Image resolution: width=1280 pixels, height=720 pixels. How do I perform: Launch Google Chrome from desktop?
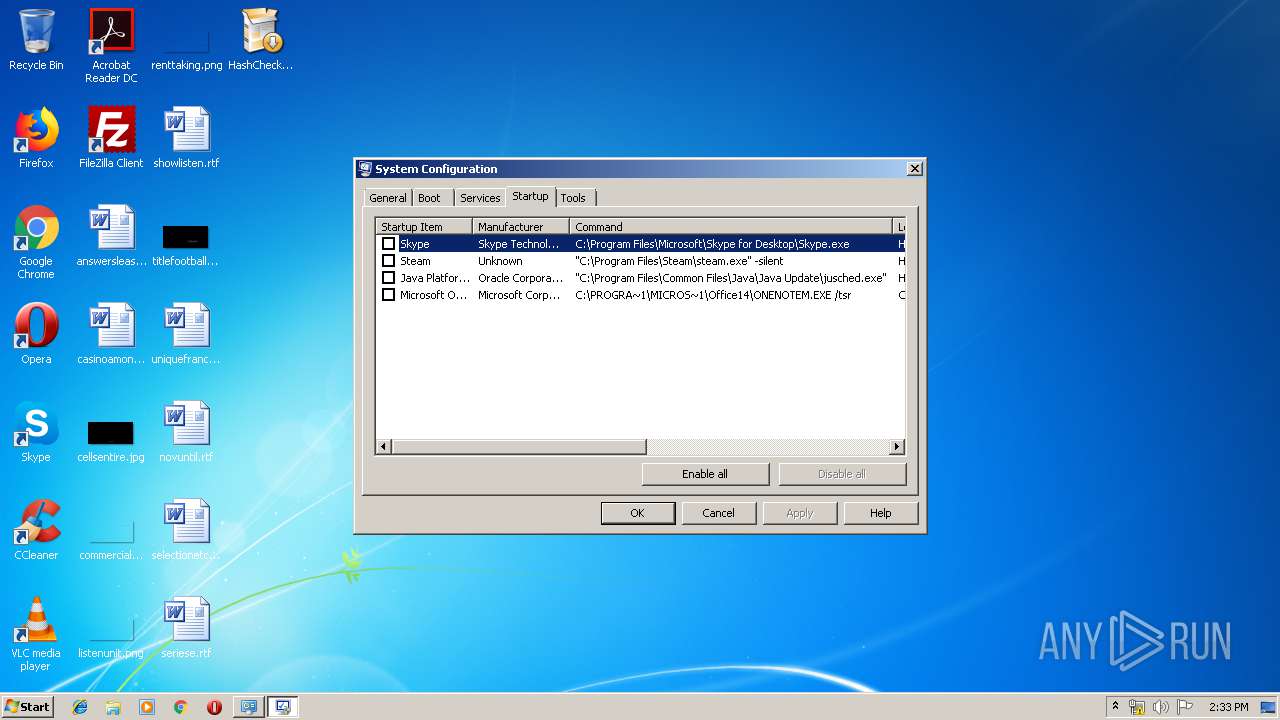tap(36, 242)
